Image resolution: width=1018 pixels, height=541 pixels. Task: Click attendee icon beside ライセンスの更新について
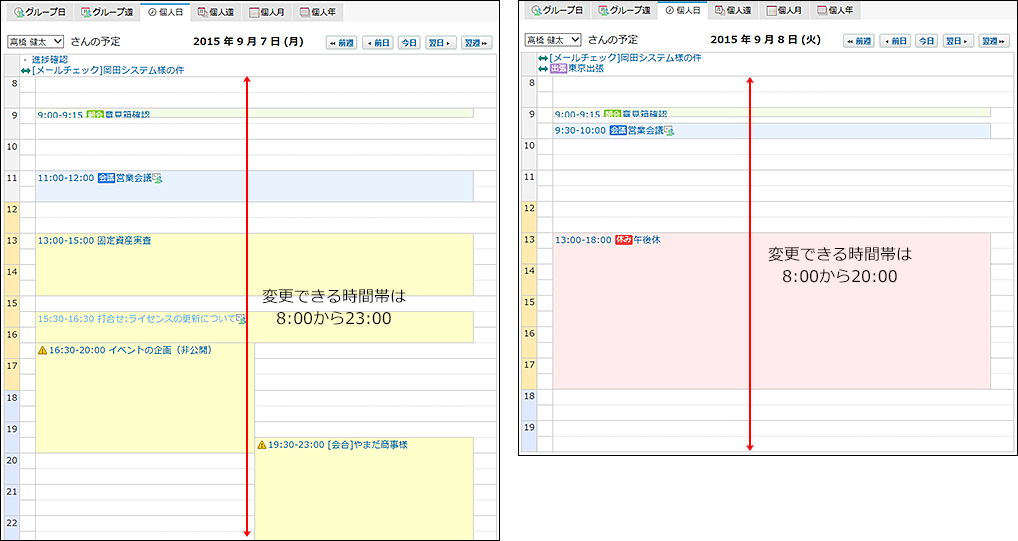[241, 319]
